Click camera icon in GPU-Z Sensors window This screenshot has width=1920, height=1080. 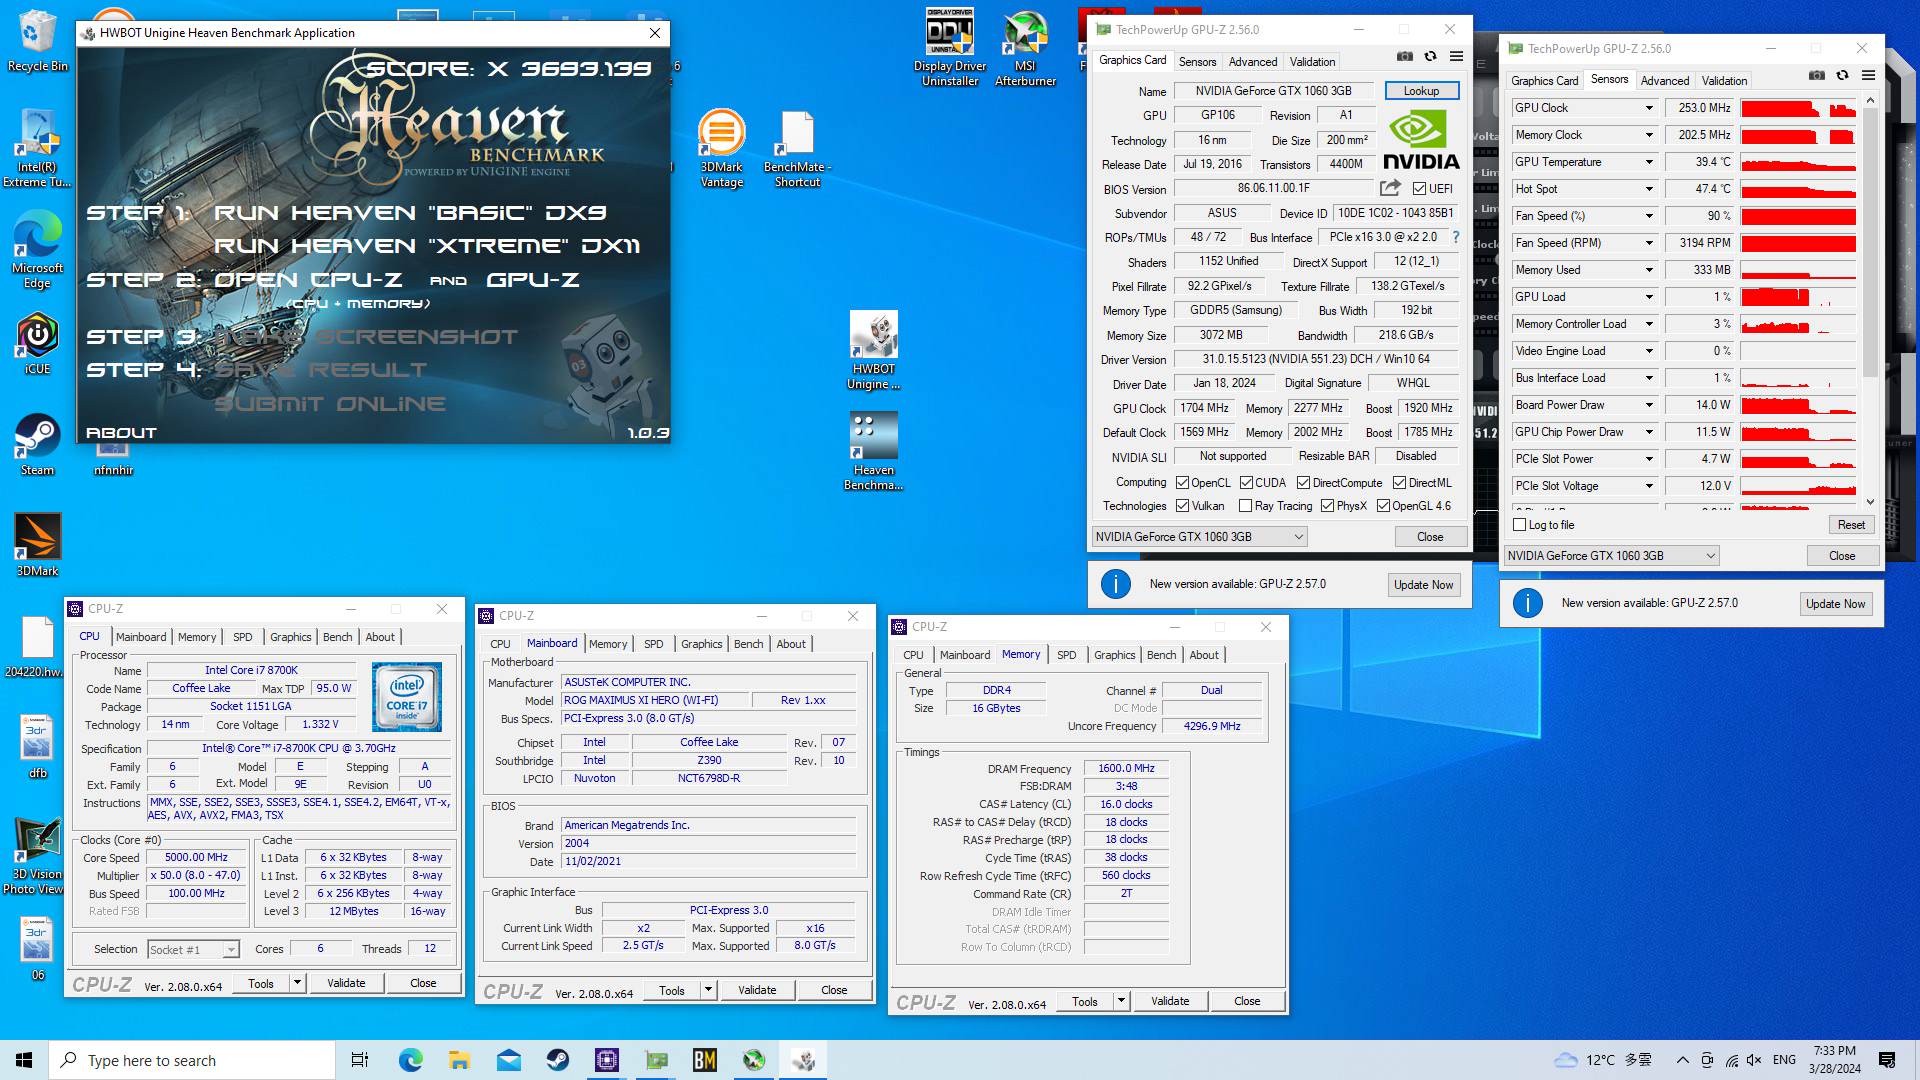(x=1817, y=76)
